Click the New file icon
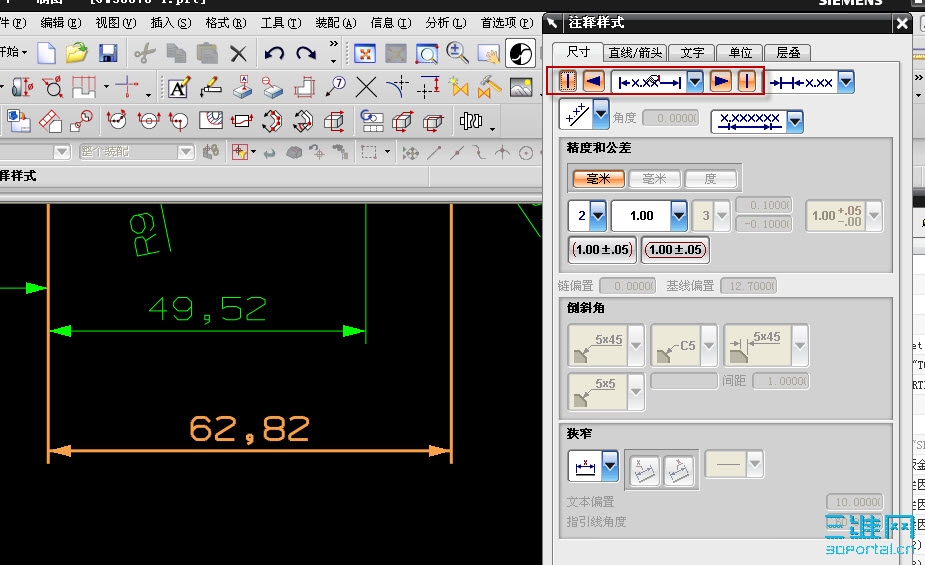The image size is (925, 565). click(x=46, y=53)
